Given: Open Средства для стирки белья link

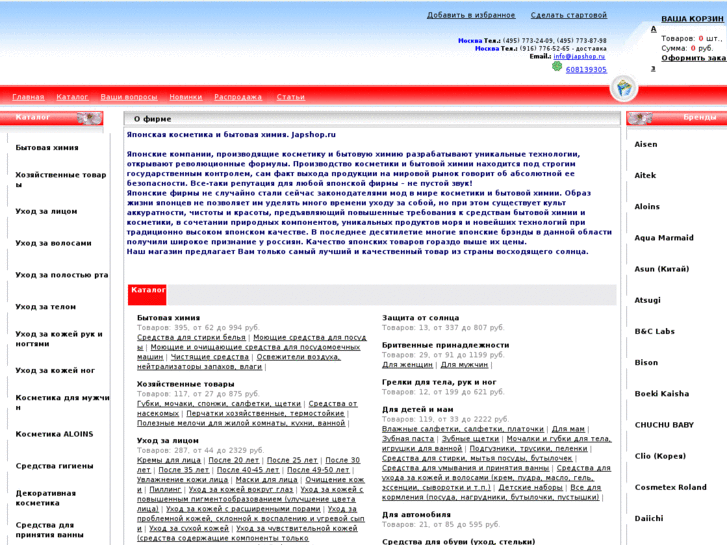Looking at the screenshot, I should (x=191, y=337).
